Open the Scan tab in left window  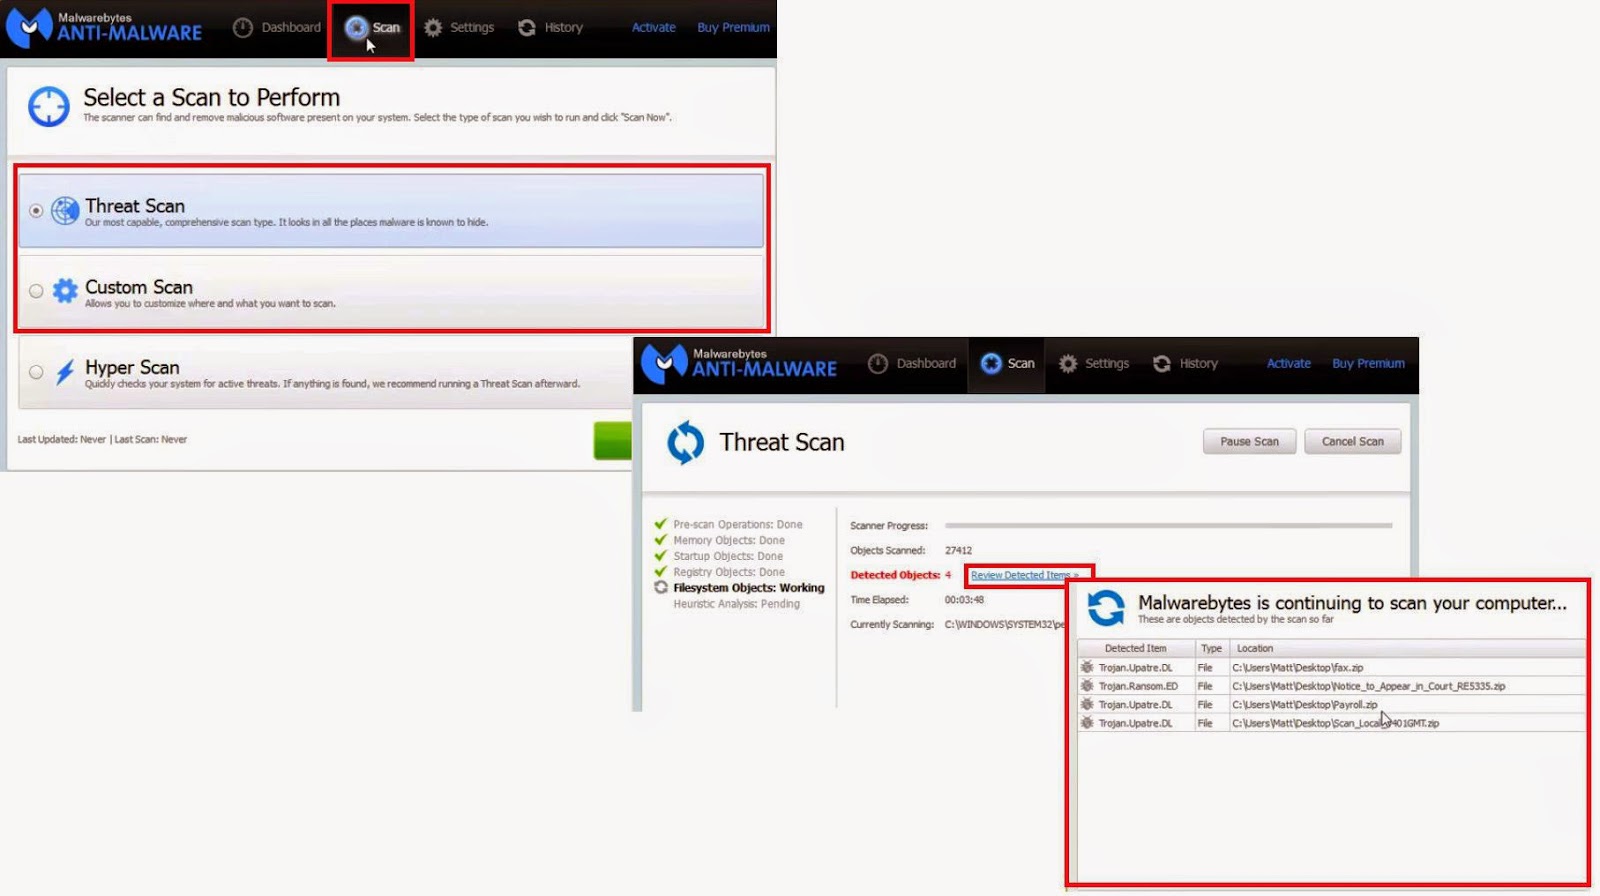point(372,28)
